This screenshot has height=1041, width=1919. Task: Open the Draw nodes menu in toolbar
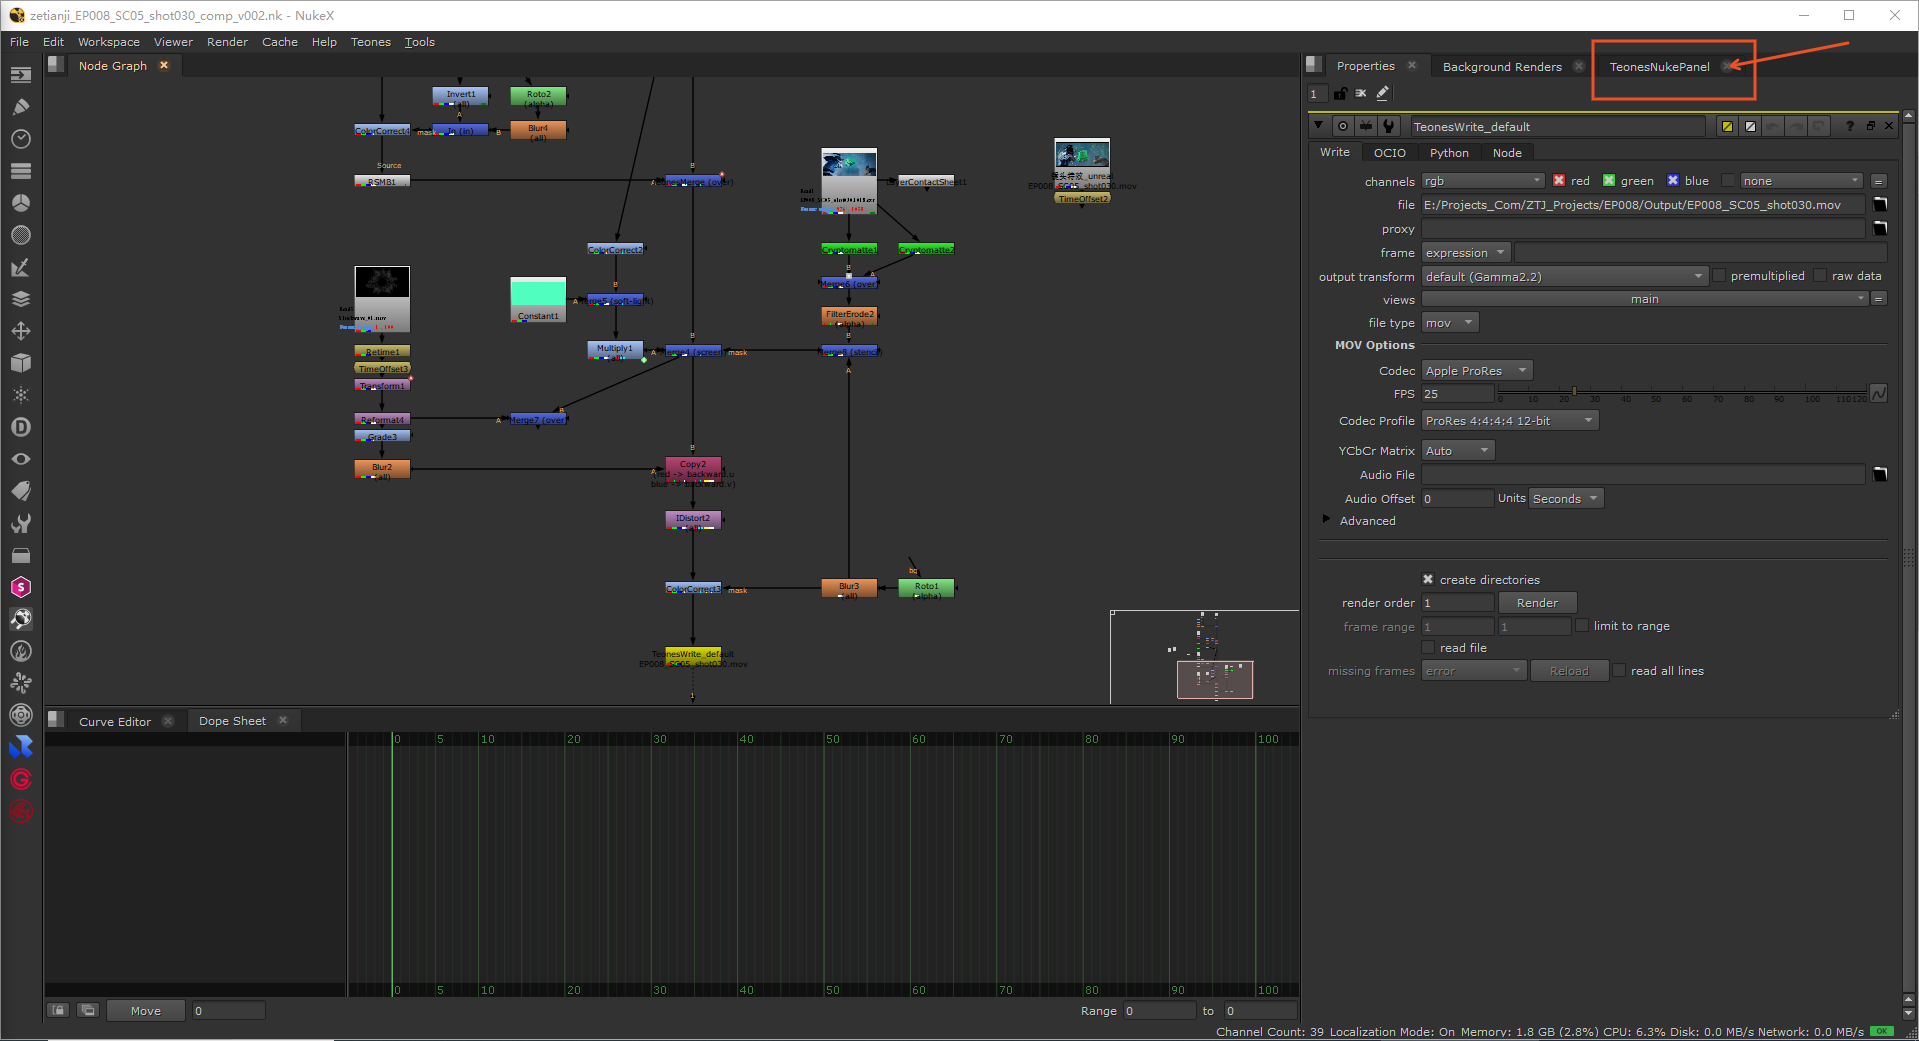click(20, 107)
